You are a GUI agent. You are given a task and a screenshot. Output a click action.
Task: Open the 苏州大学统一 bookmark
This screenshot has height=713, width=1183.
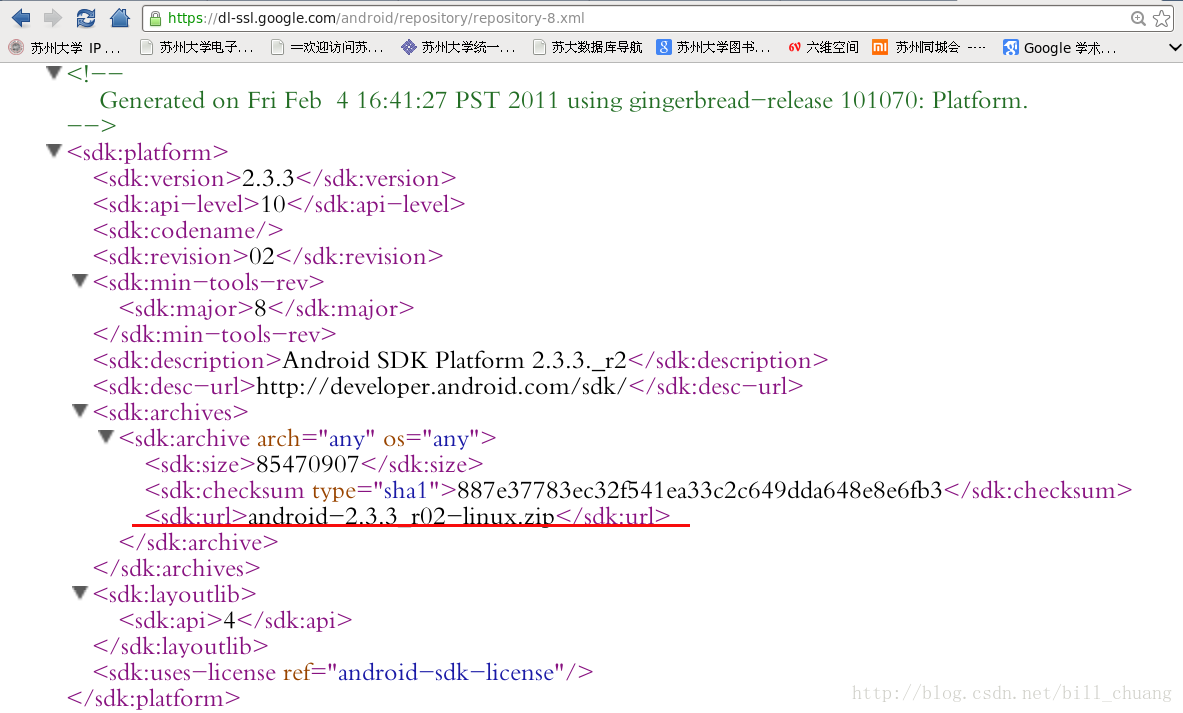[458, 48]
